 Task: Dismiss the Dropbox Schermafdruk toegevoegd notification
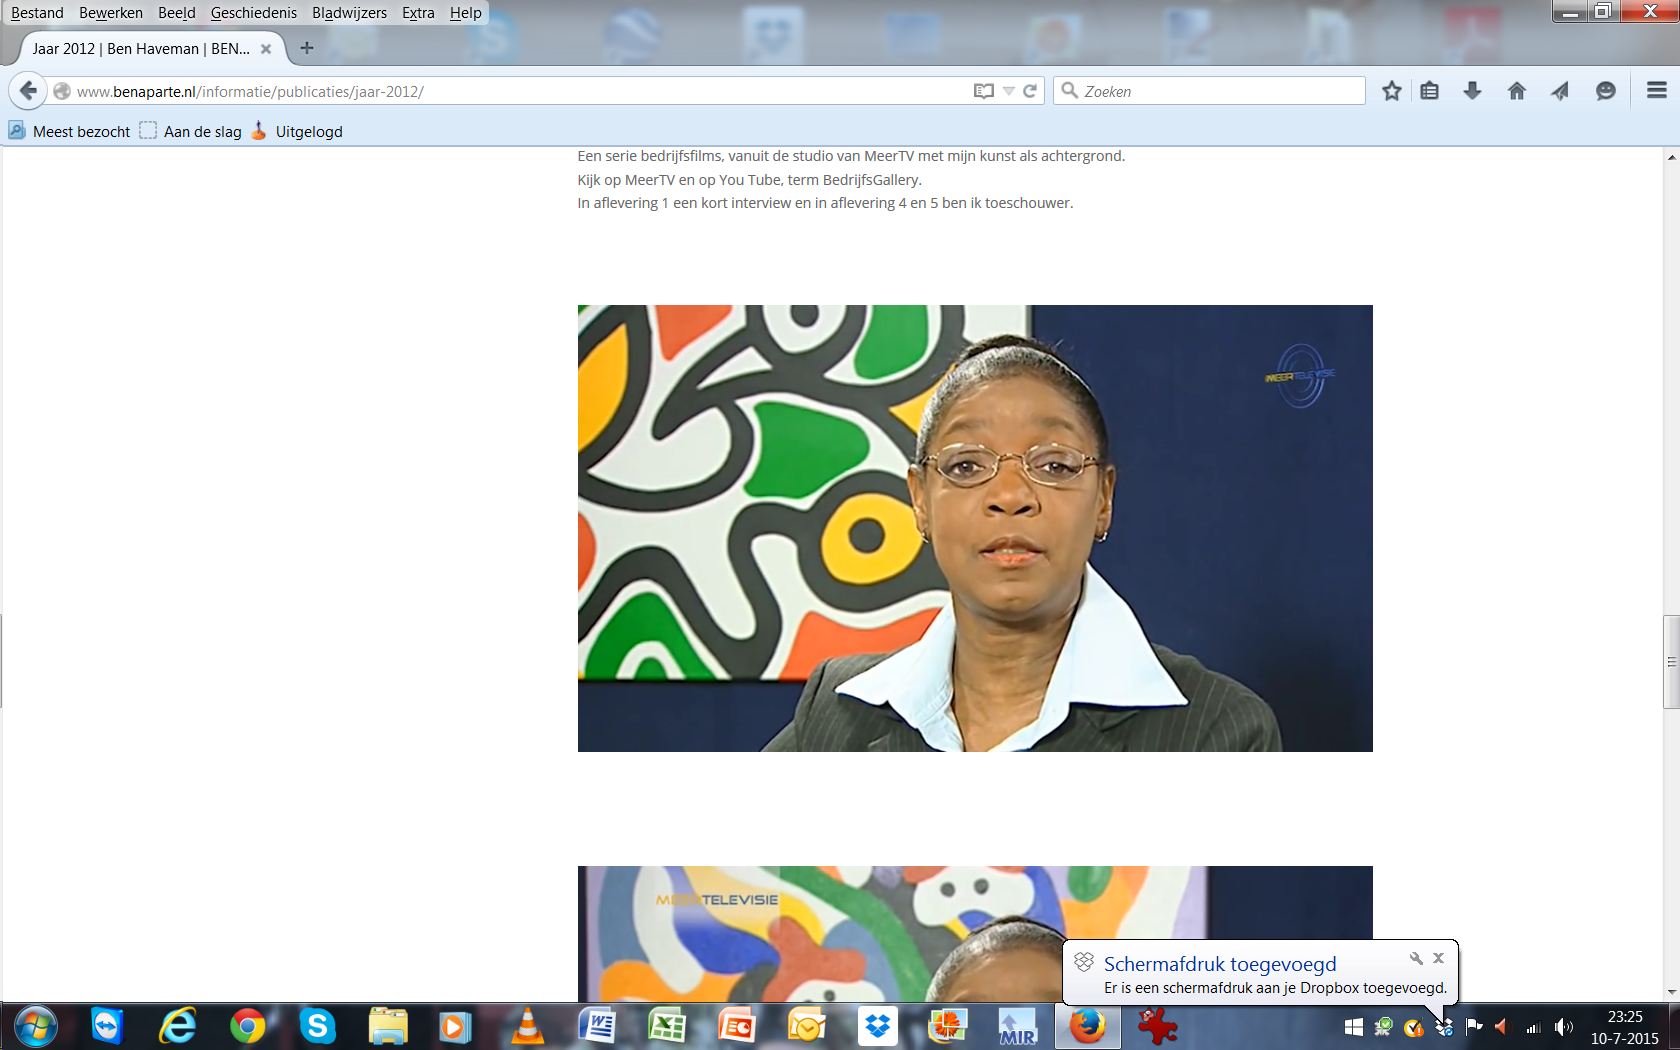(1438, 958)
